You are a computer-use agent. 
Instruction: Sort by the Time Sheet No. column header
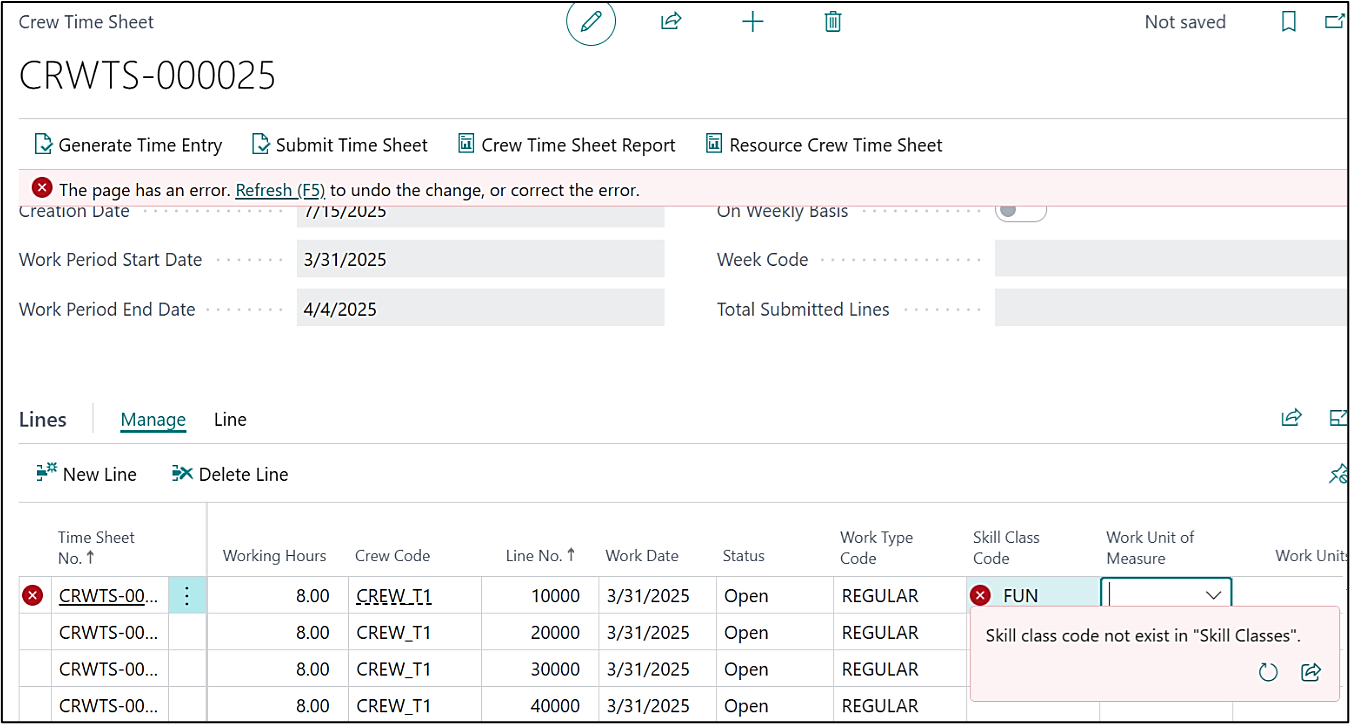96,548
